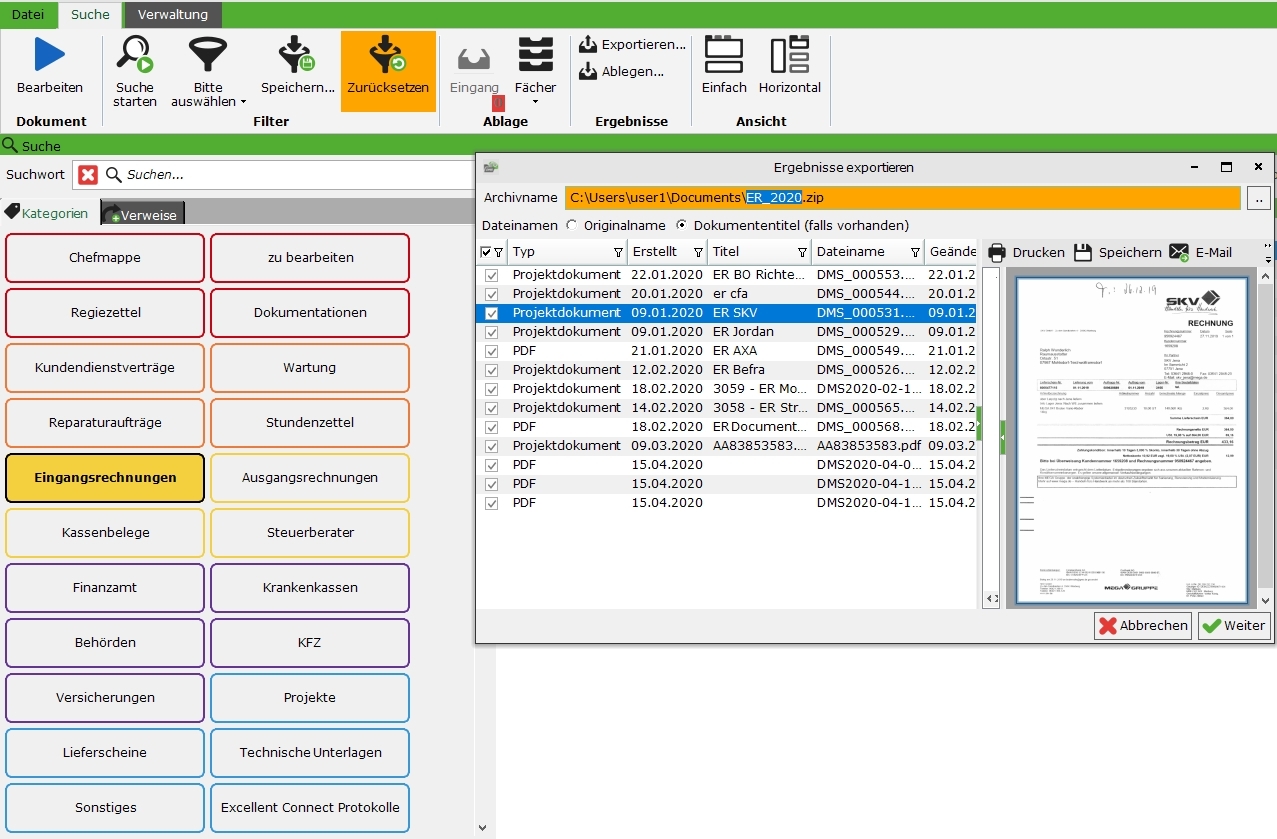Open the Fächer dropdown arrow
1277x839 pixels.
point(535,102)
